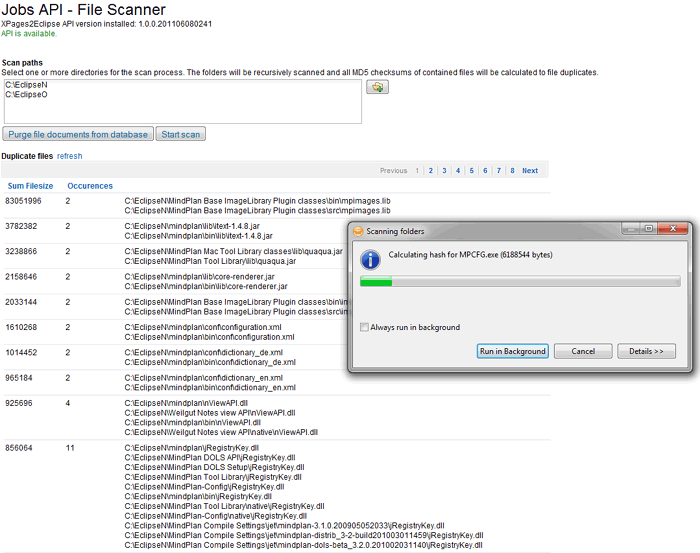Select C:\EclipseN in scan paths list
Screen dimensions: 700x553
26,85
